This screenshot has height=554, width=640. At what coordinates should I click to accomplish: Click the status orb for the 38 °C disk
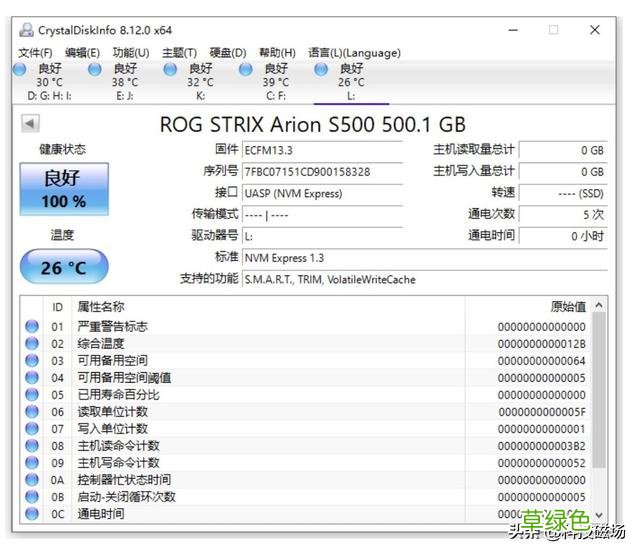pos(95,69)
